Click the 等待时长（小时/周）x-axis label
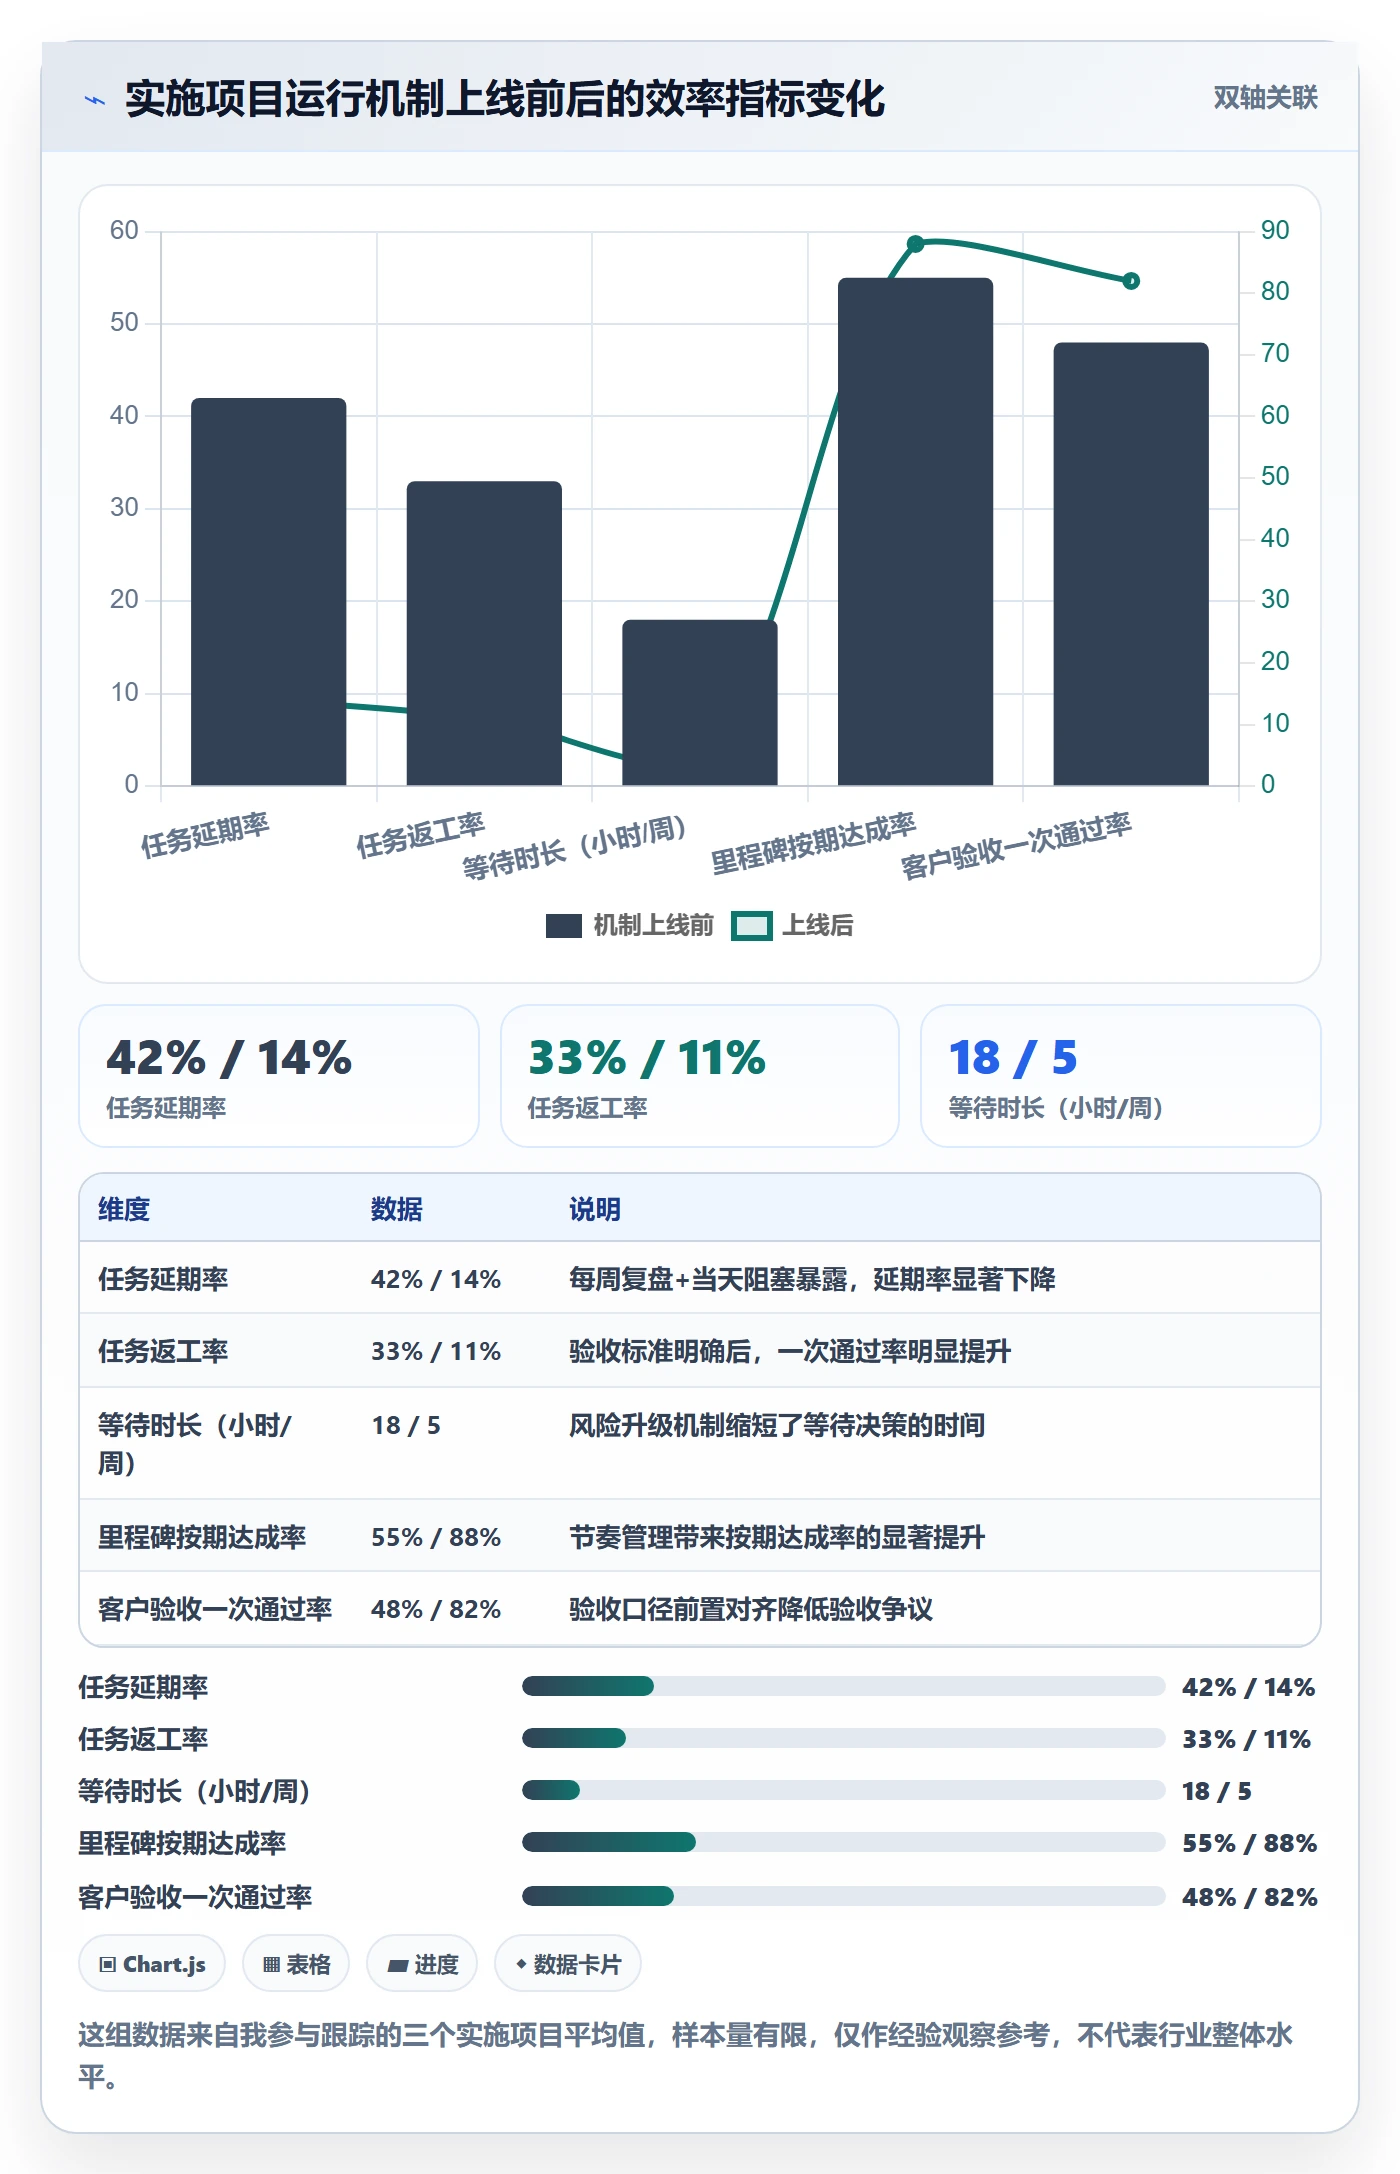The image size is (1400, 2174). [x=574, y=846]
